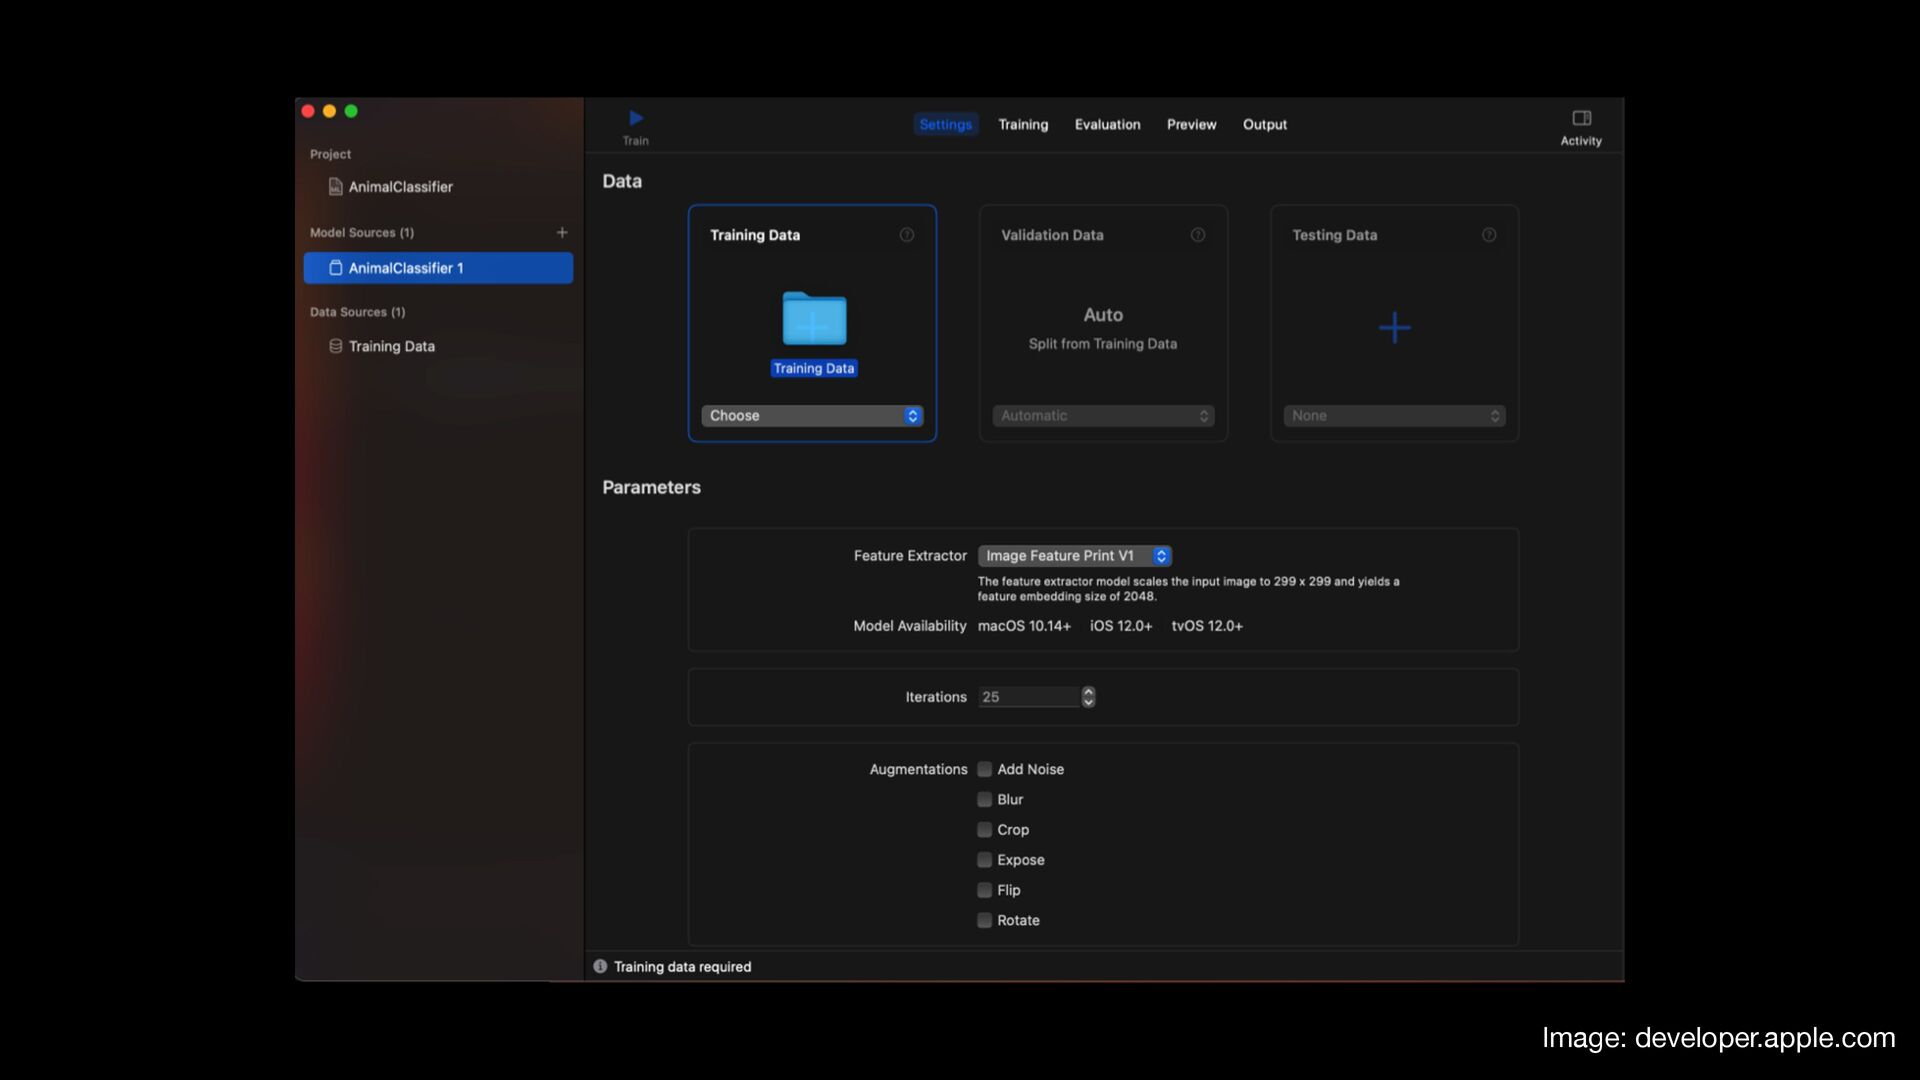Click the Training Data folder icon
1920x1080 pixels.
[814, 319]
